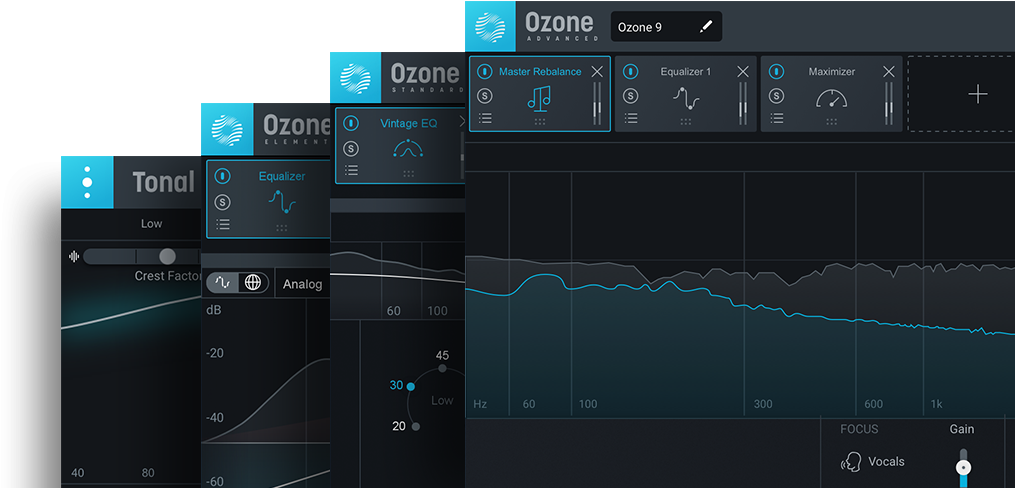Select the globe view toggle in Elements EQ
The height and width of the screenshot is (488, 1015).
[x=253, y=283]
